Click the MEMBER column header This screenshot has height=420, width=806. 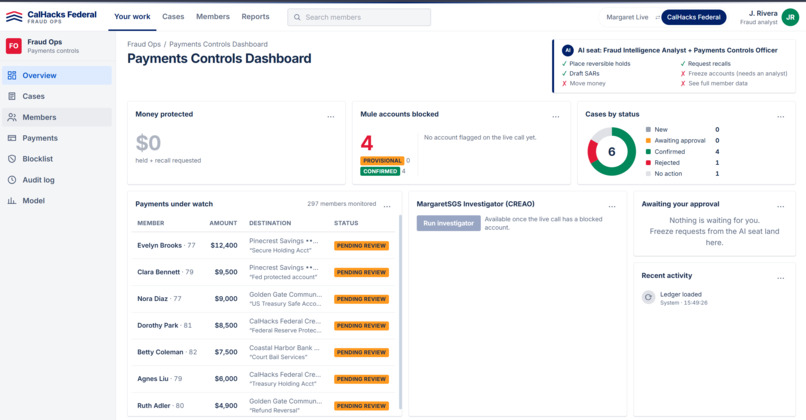coord(151,223)
